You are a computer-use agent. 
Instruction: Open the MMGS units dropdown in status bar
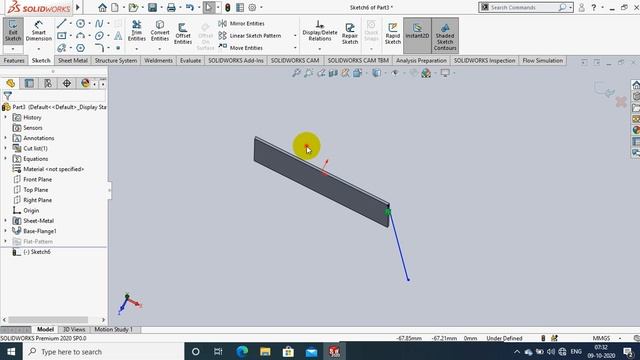(x=620, y=338)
